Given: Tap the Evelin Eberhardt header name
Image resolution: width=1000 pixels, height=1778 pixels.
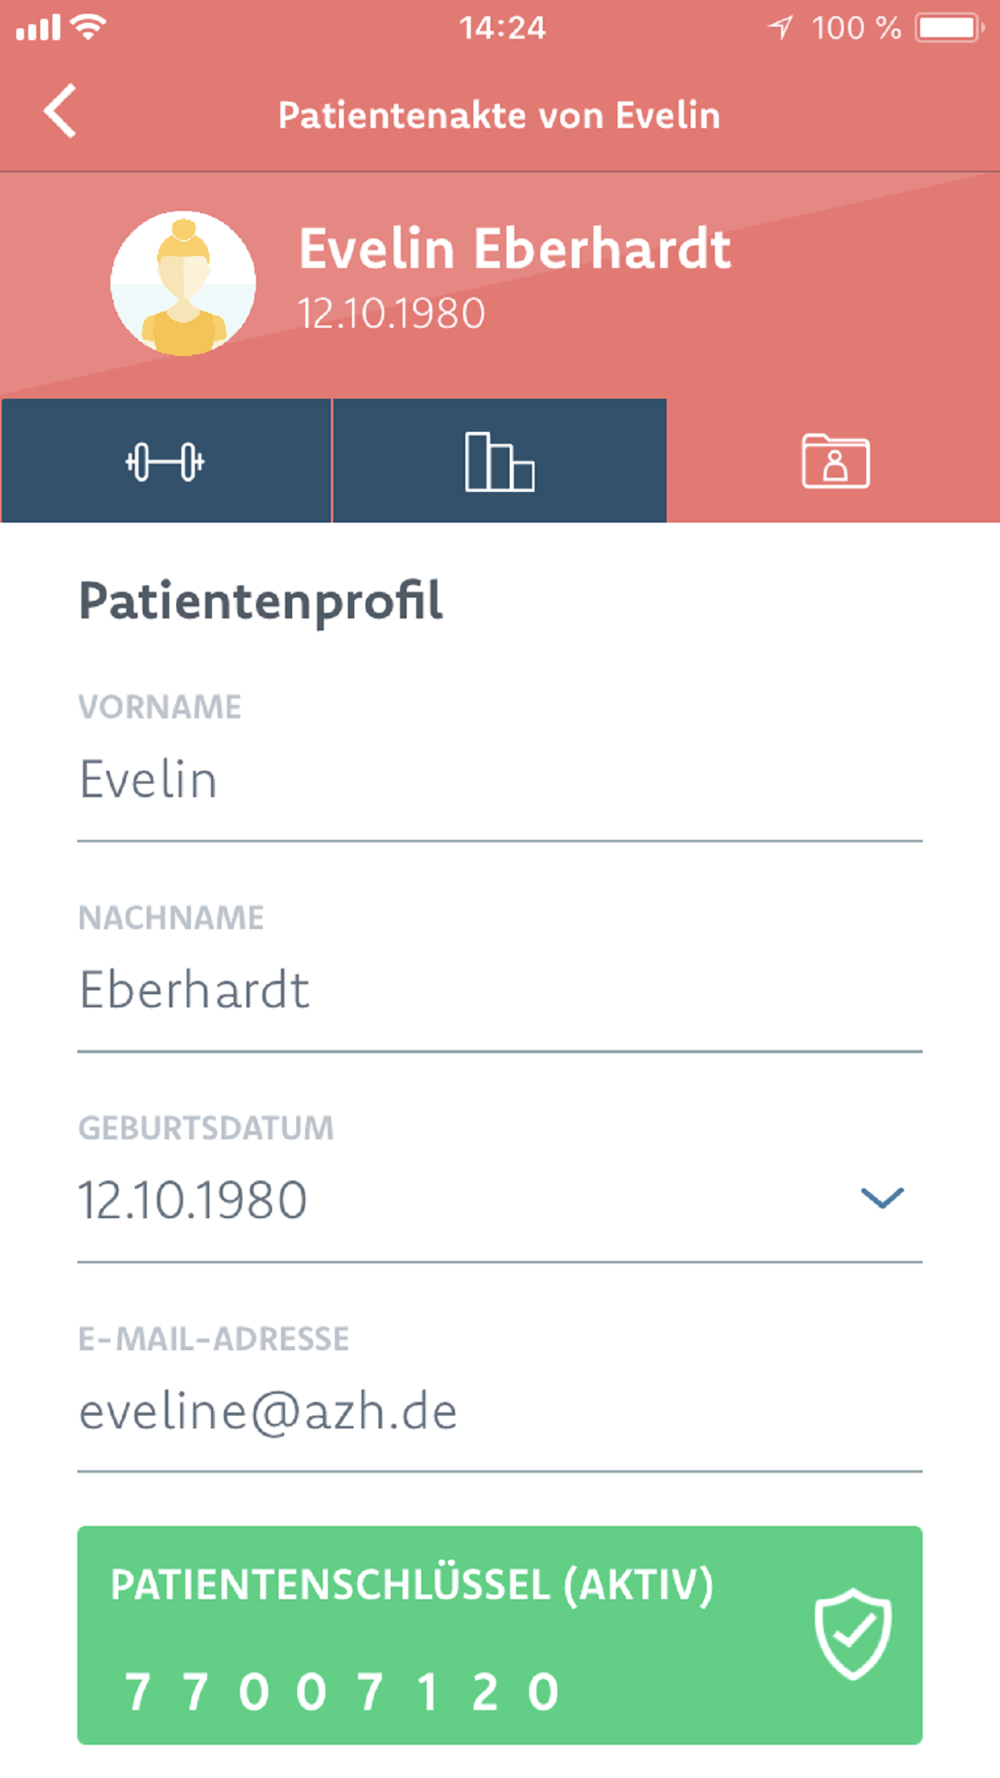Looking at the screenshot, I should [515, 249].
